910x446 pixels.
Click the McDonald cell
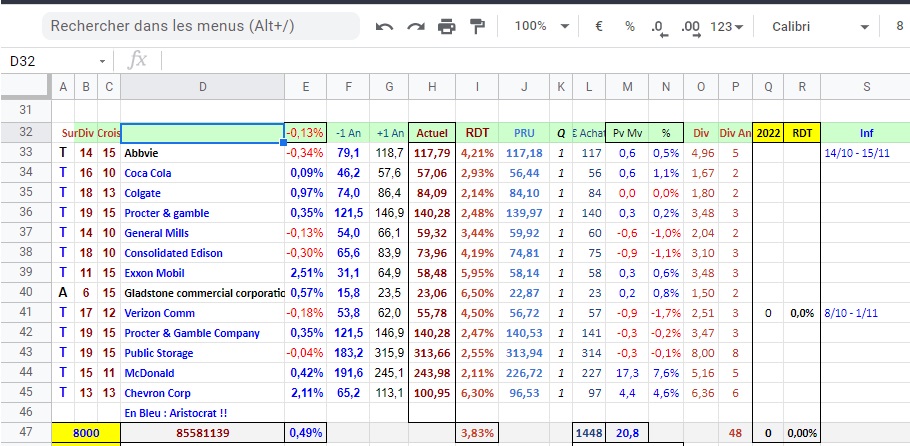click(203, 373)
